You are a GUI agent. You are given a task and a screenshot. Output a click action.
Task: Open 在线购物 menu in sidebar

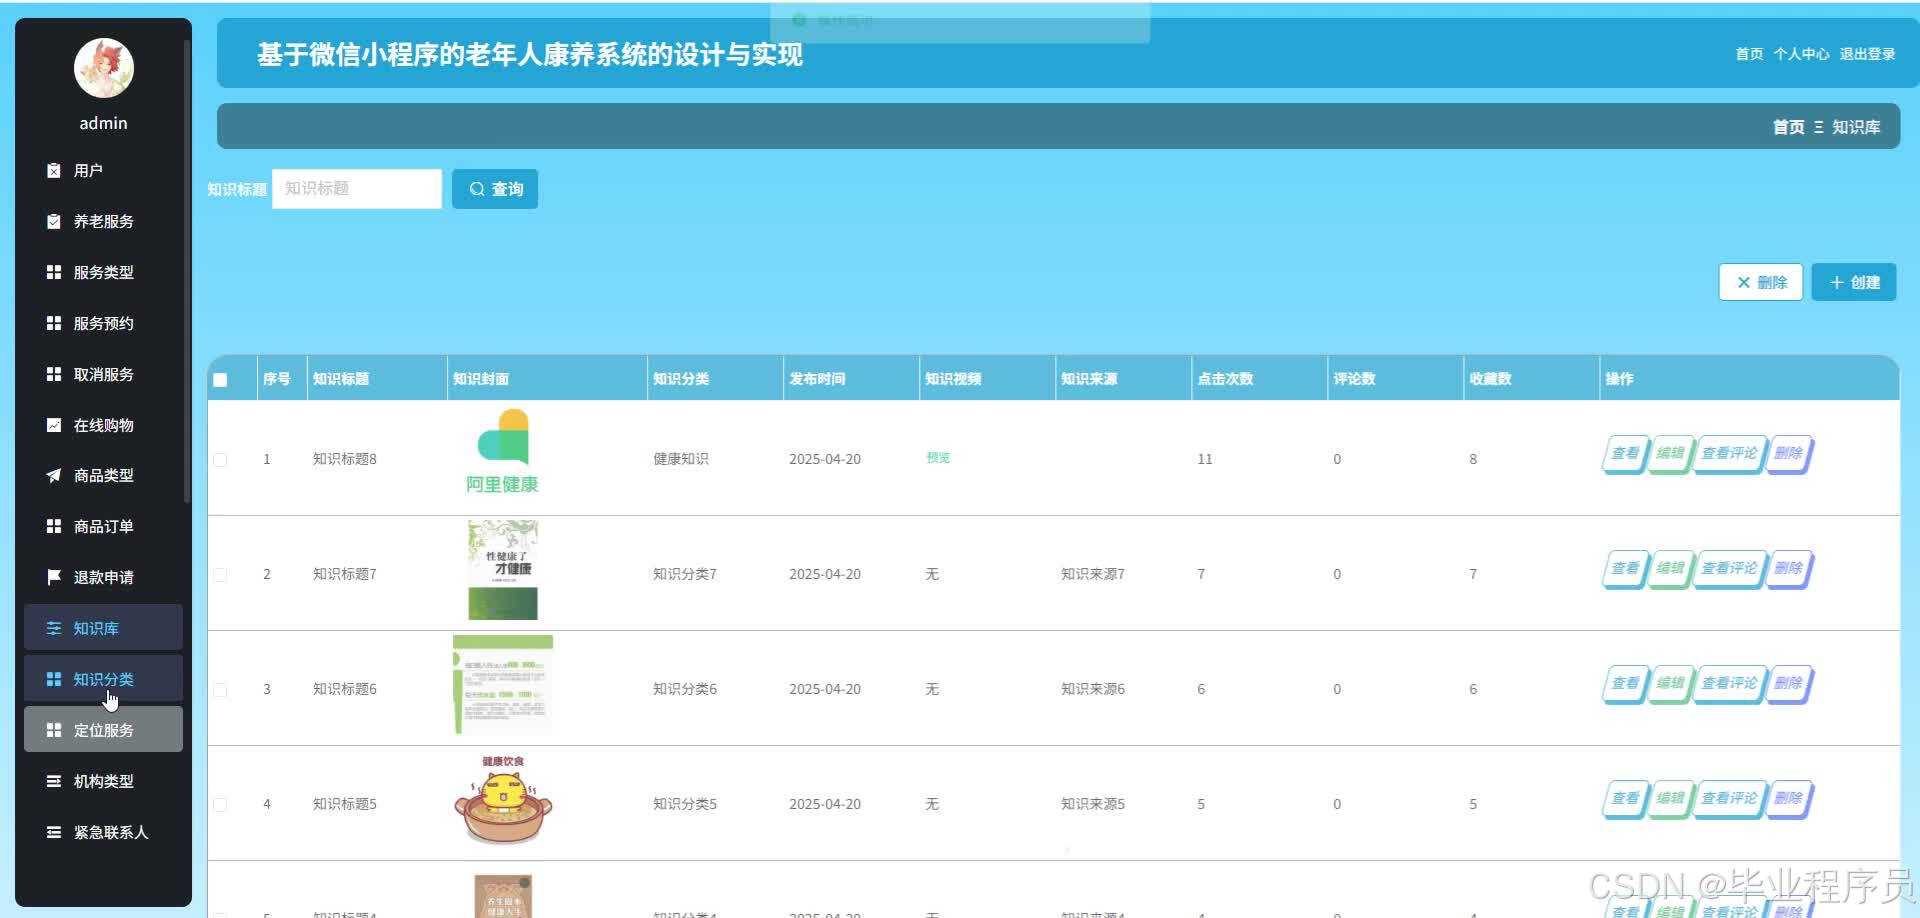103,425
